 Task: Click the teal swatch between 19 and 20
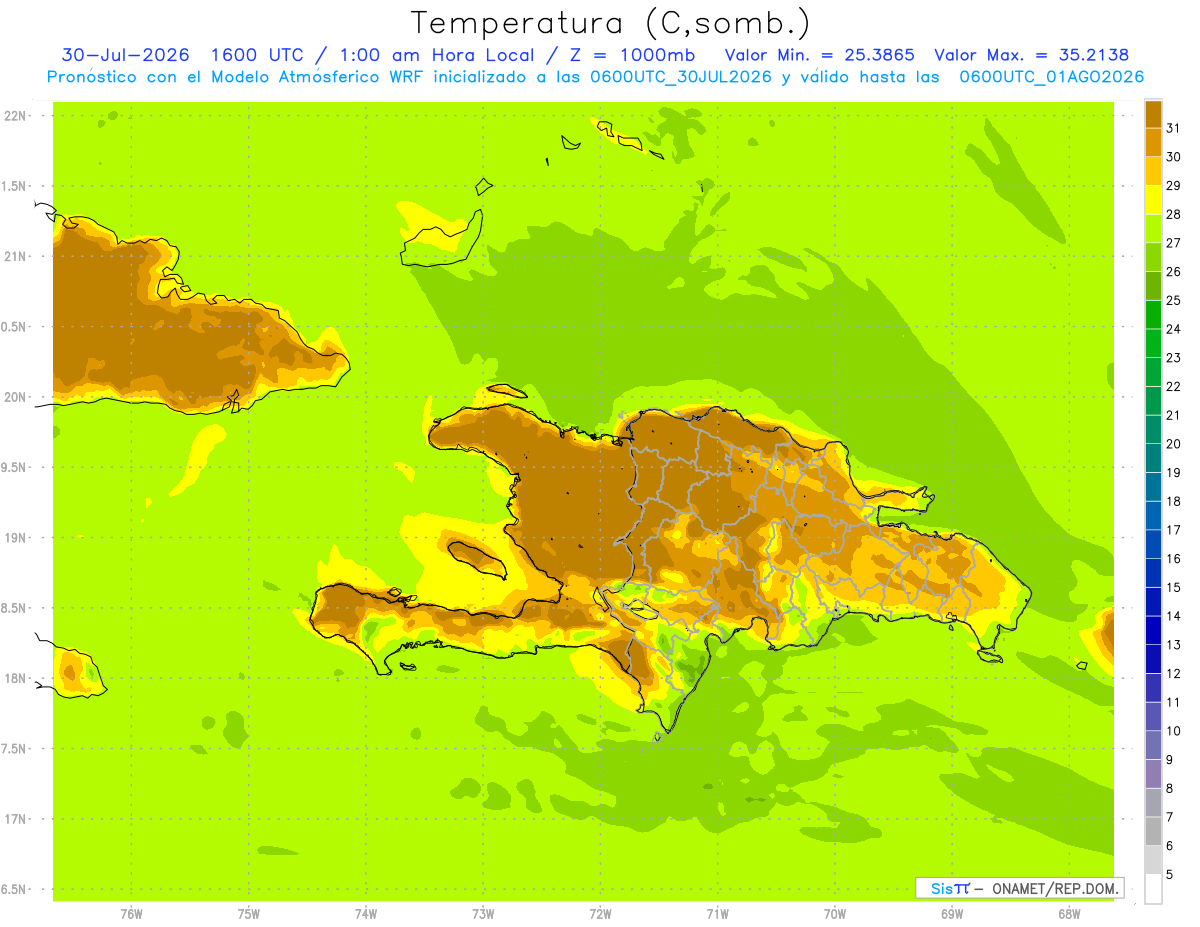(1153, 458)
